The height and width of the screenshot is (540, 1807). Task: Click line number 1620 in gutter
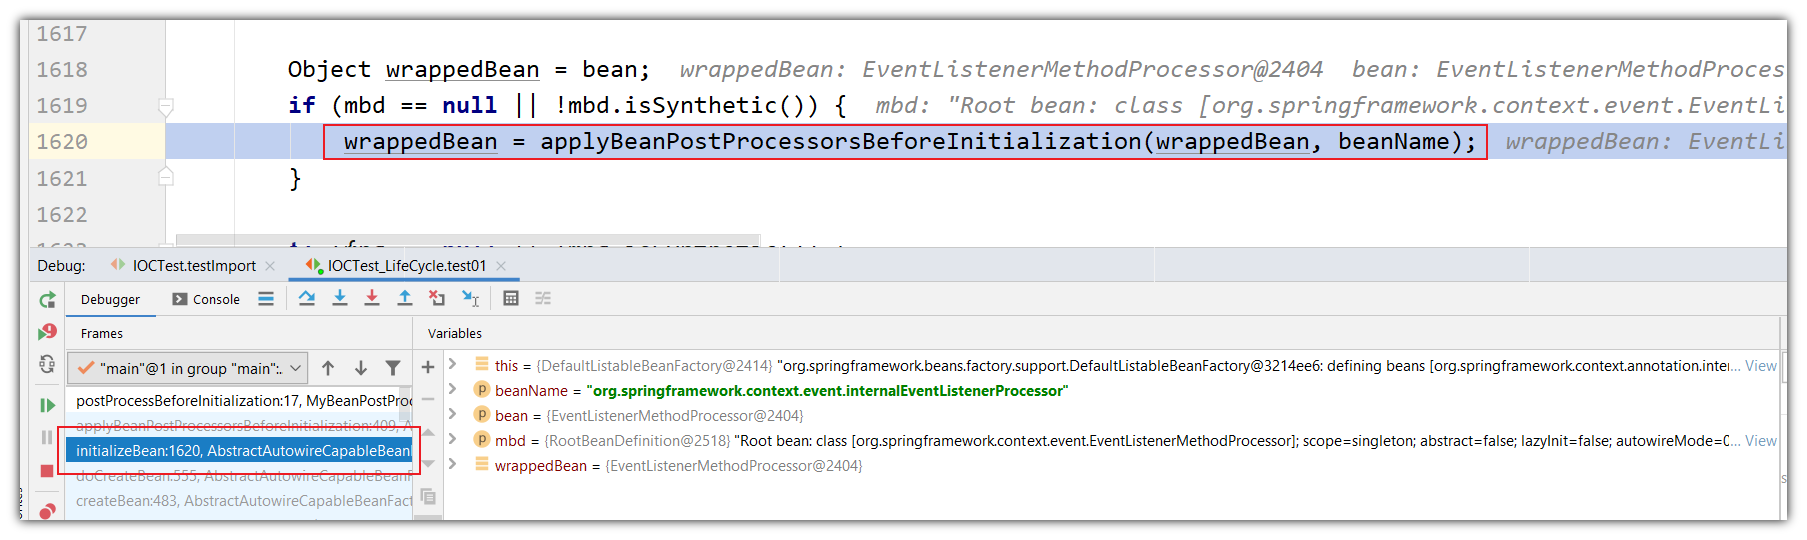[62, 142]
